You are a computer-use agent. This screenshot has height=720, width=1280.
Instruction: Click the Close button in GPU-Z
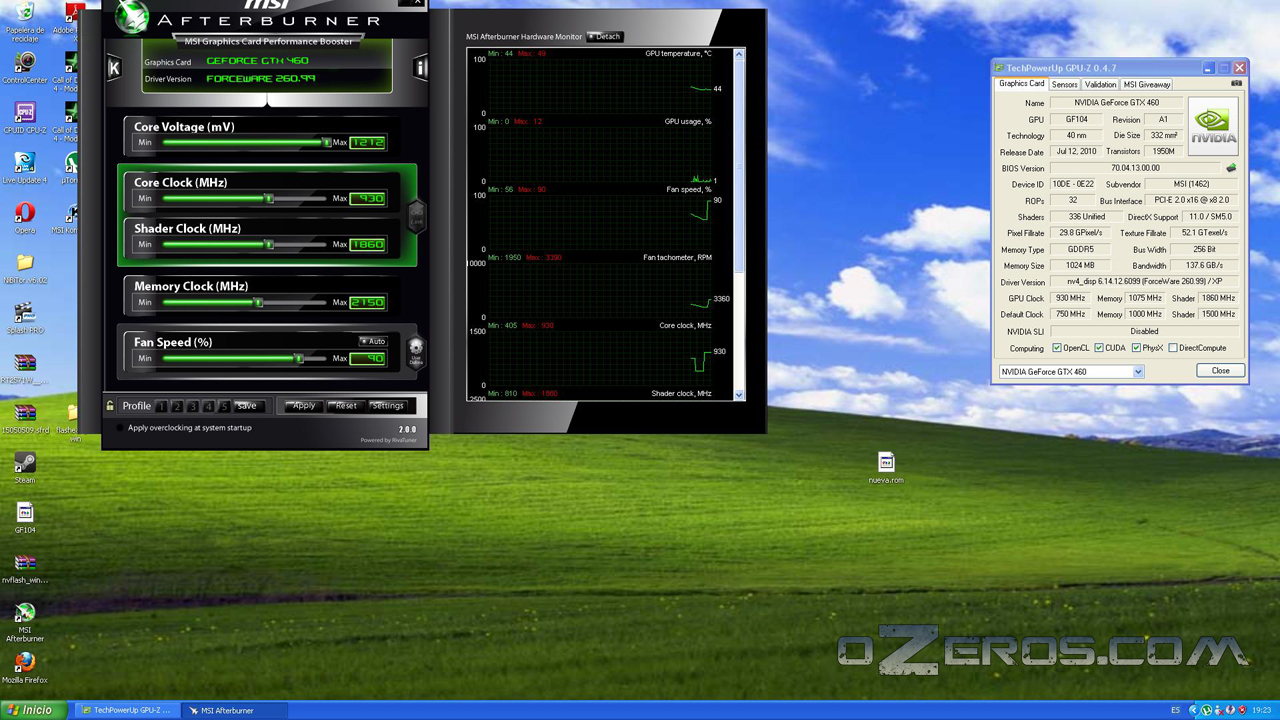(1221, 371)
